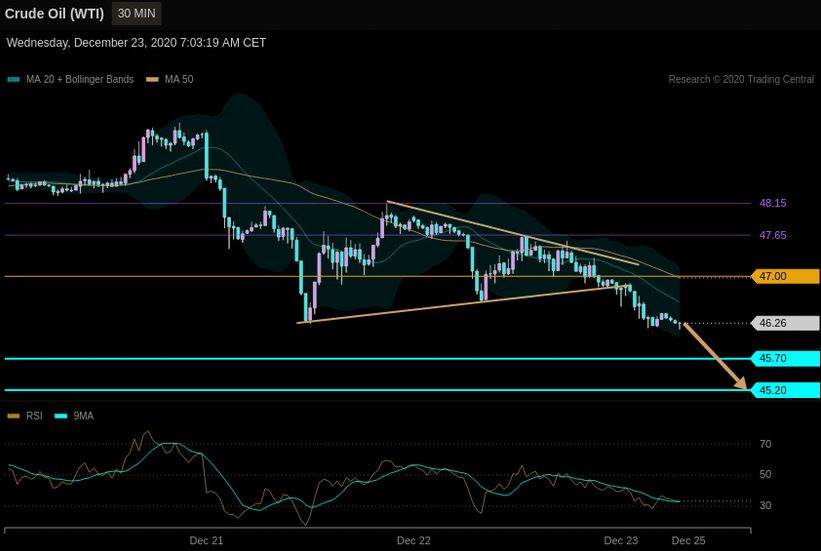Click the cyan 9MA color swatch
Viewport: 821px width, 551px height.
61,416
